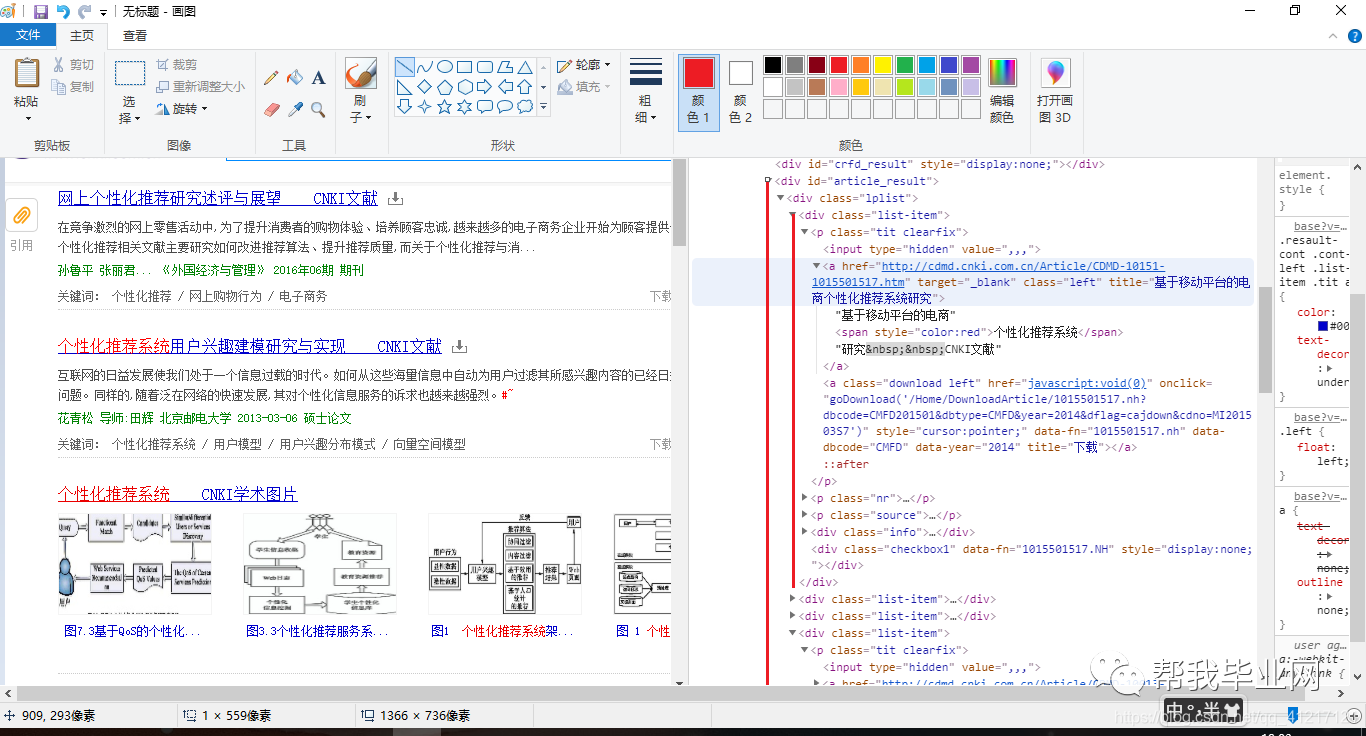This screenshot has width=1366, height=736.
Task: Select the Curve shape
Action: 425,67
